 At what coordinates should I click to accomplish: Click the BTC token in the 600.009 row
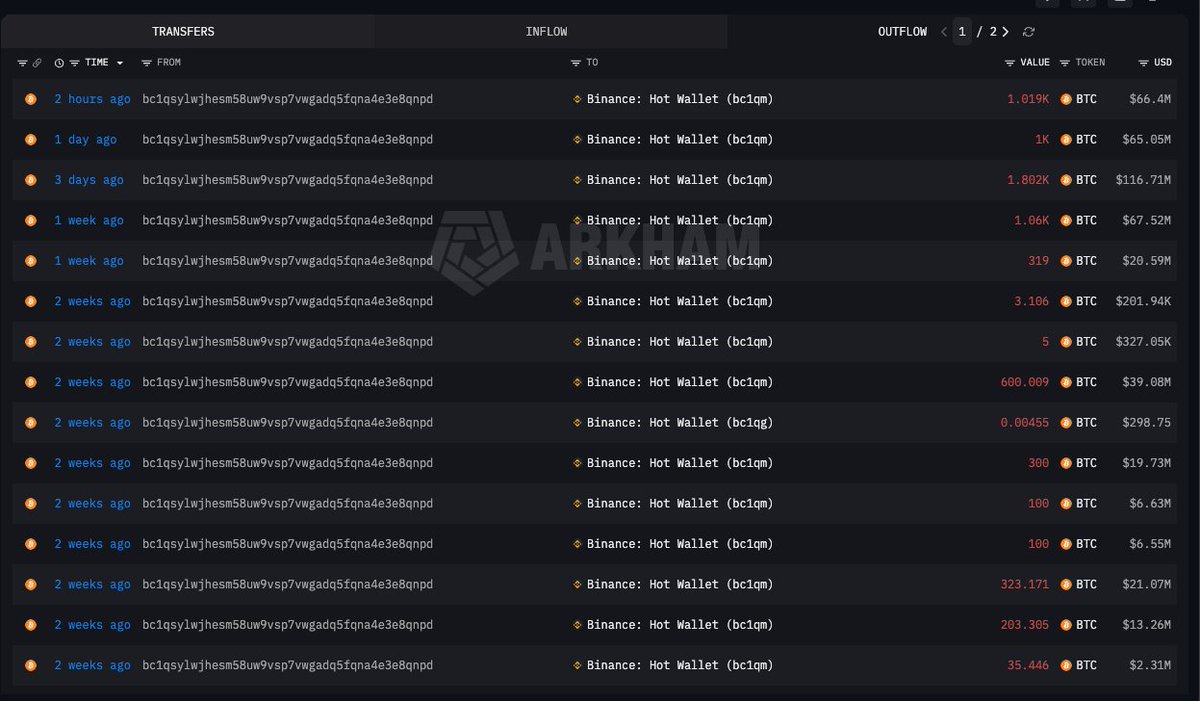click(1078, 382)
